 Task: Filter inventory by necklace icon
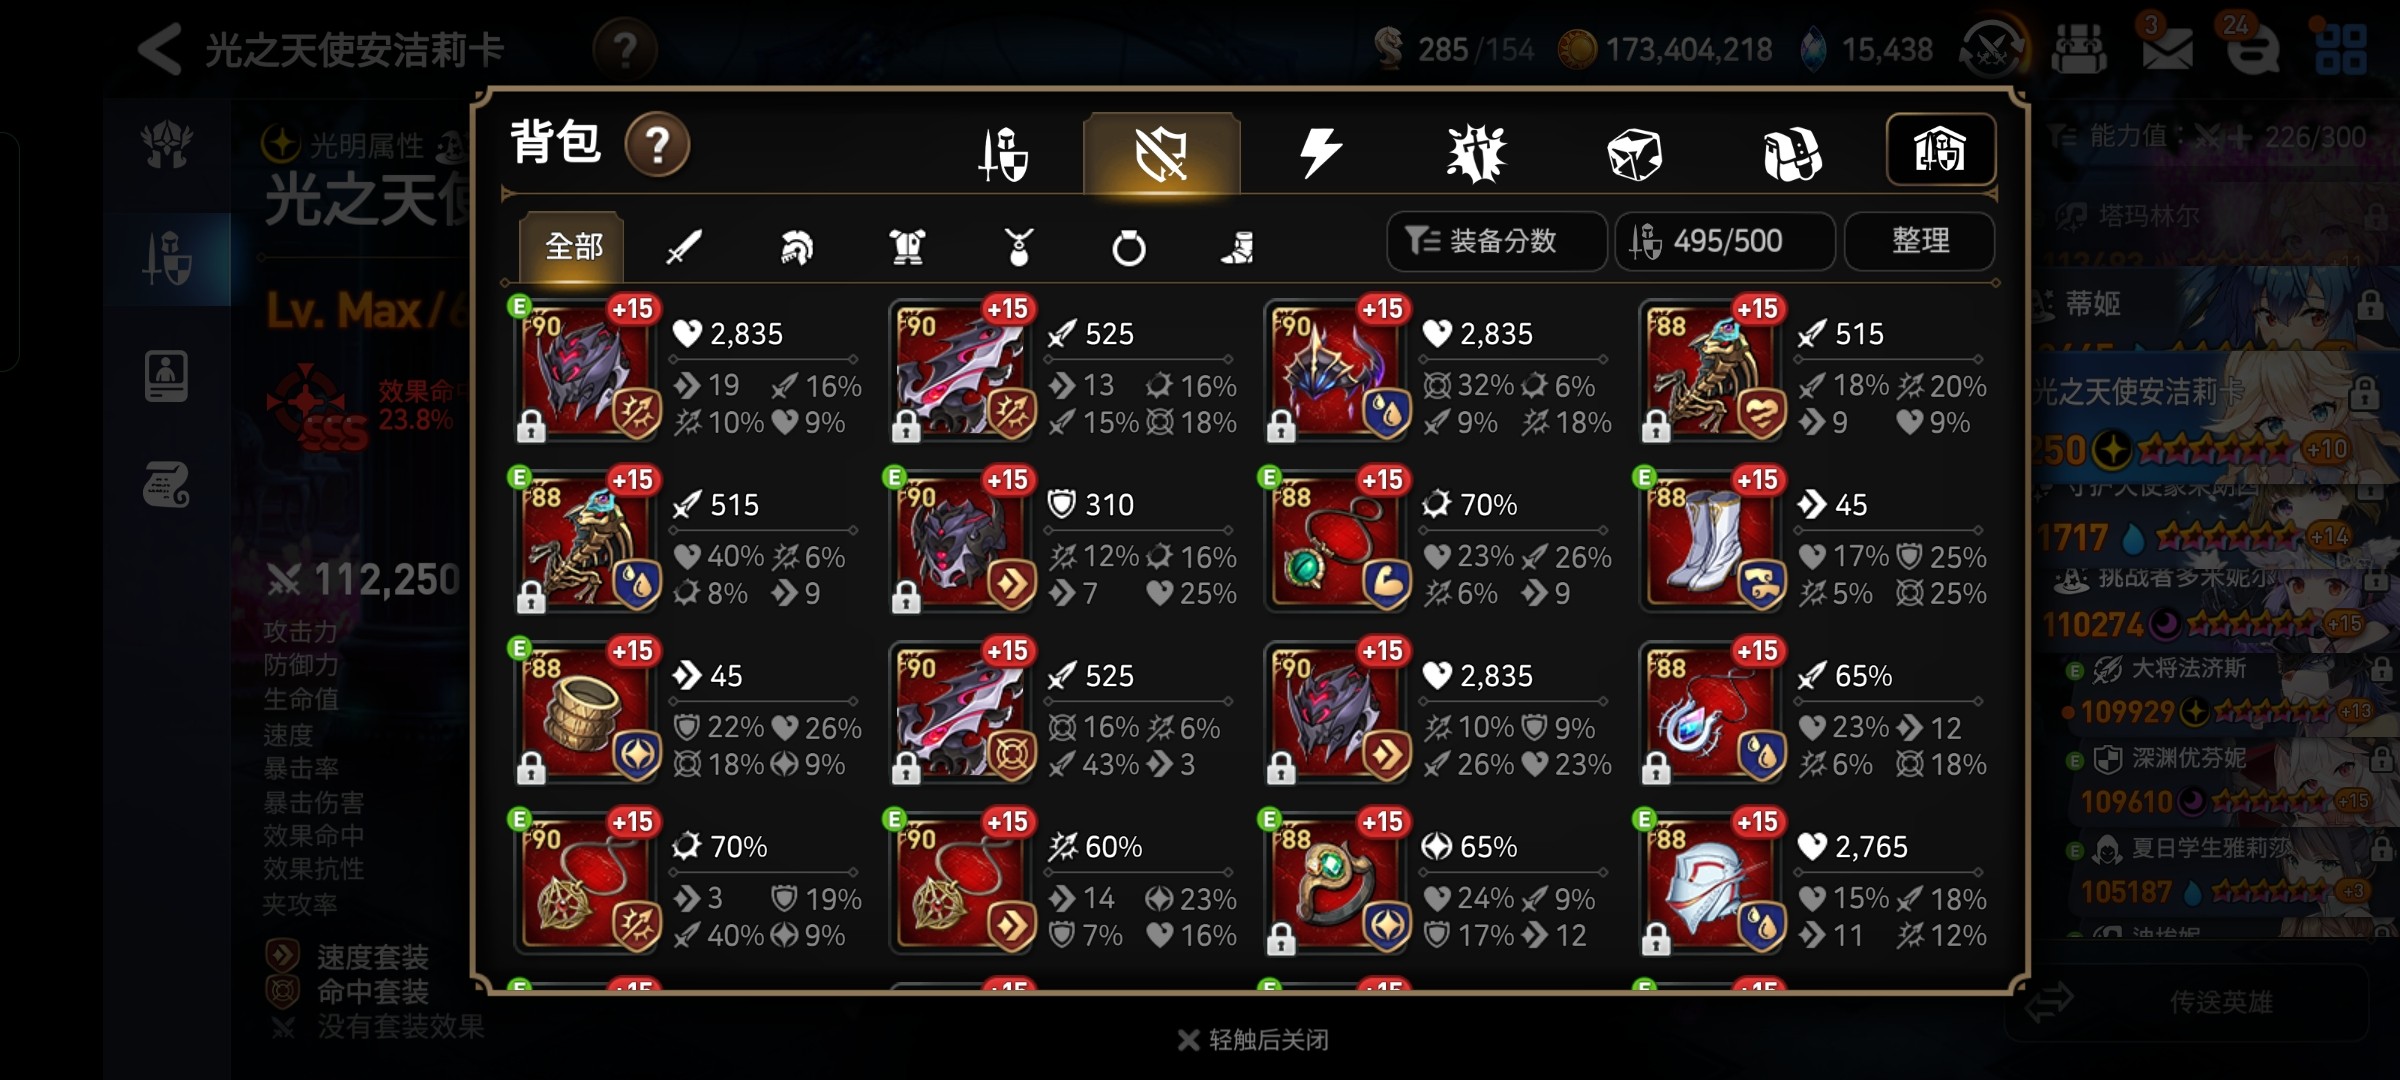click(x=1018, y=246)
